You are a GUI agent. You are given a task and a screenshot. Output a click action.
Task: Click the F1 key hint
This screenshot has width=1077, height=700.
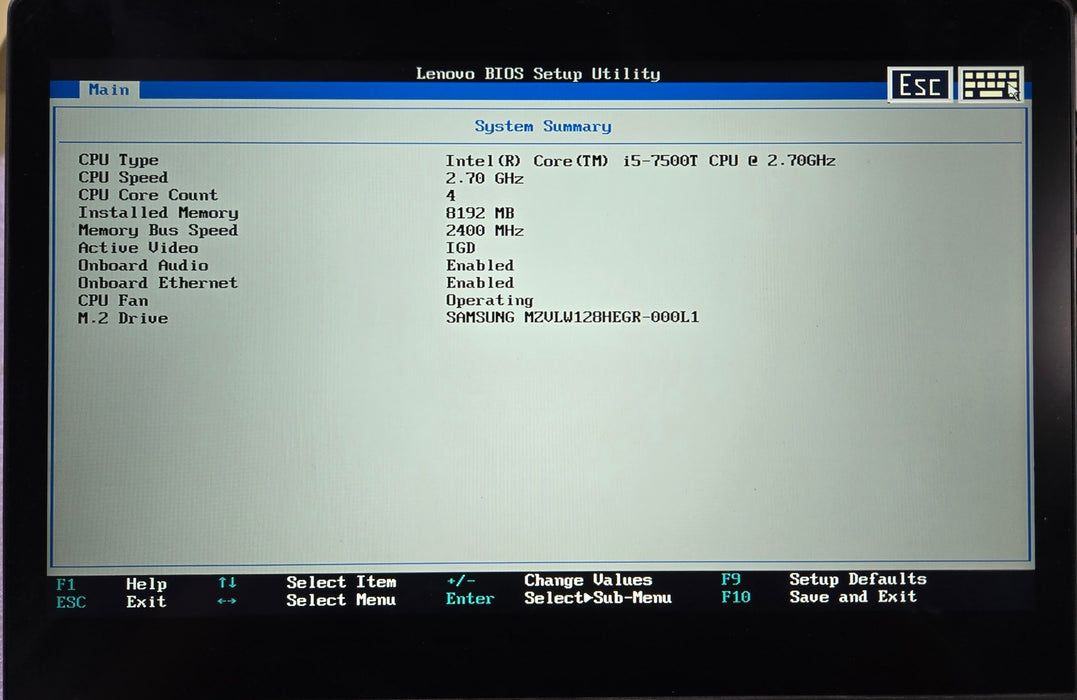[66, 585]
